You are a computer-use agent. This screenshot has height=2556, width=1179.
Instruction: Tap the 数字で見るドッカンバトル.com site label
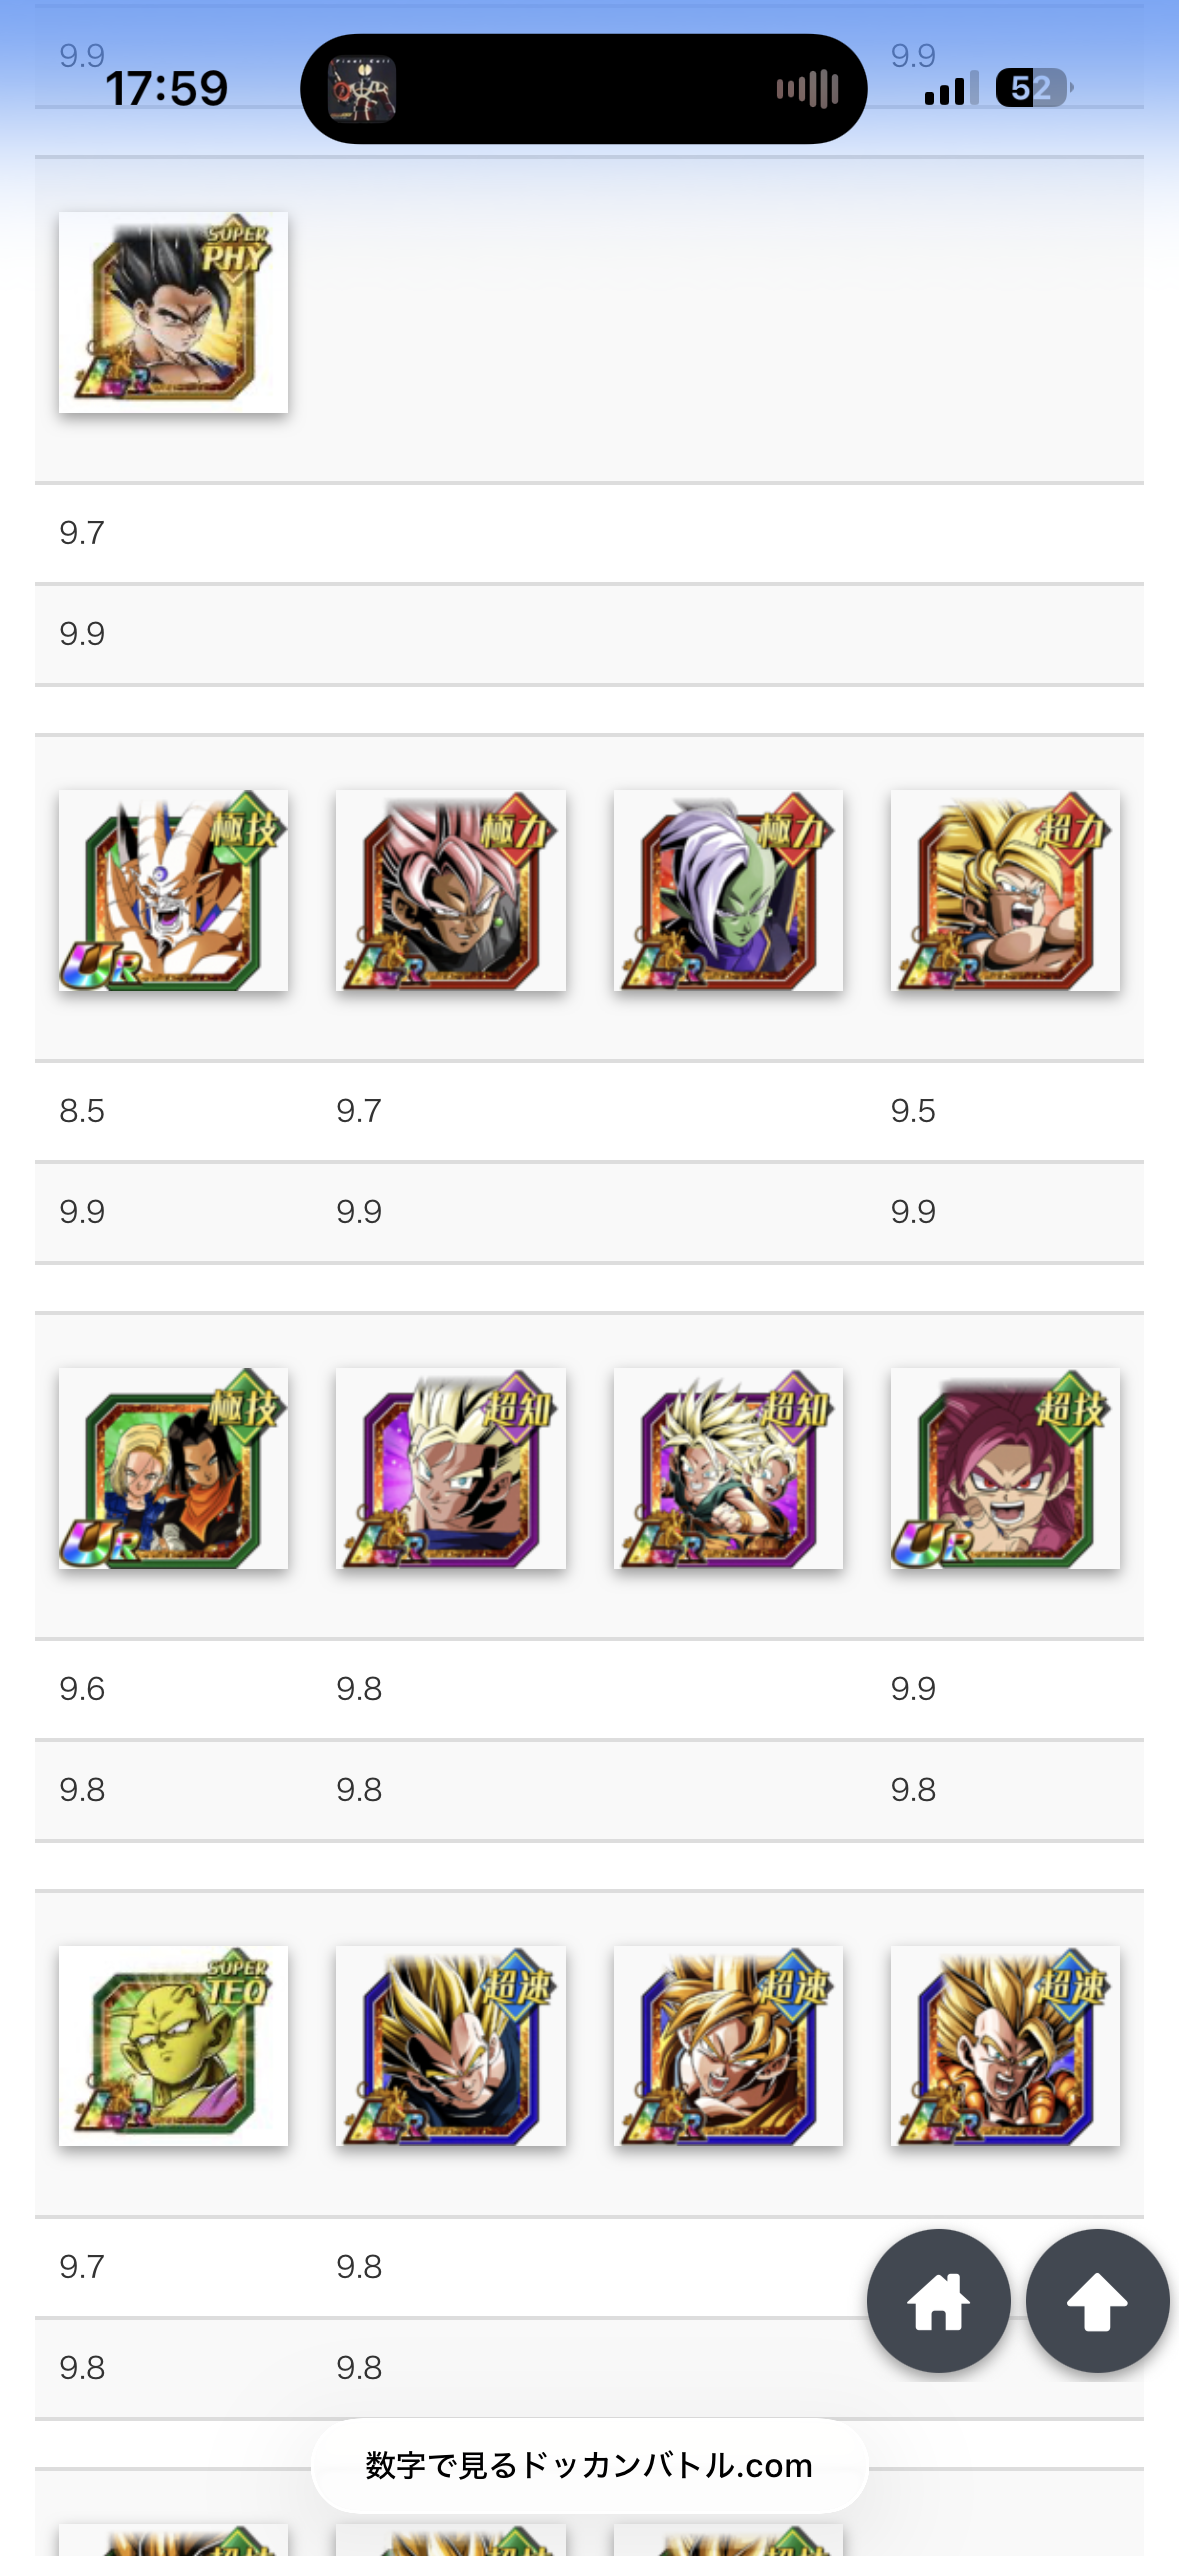coord(589,2465)
